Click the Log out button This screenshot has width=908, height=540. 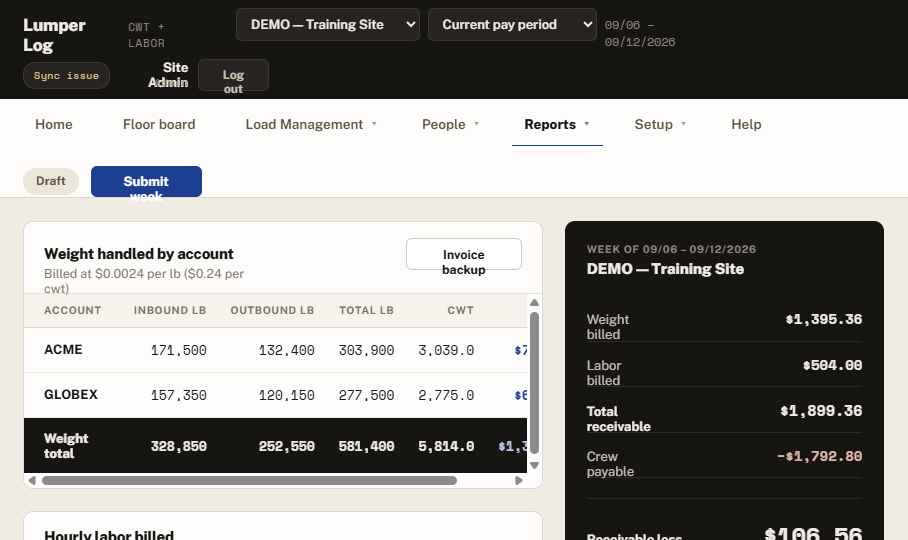233,75
